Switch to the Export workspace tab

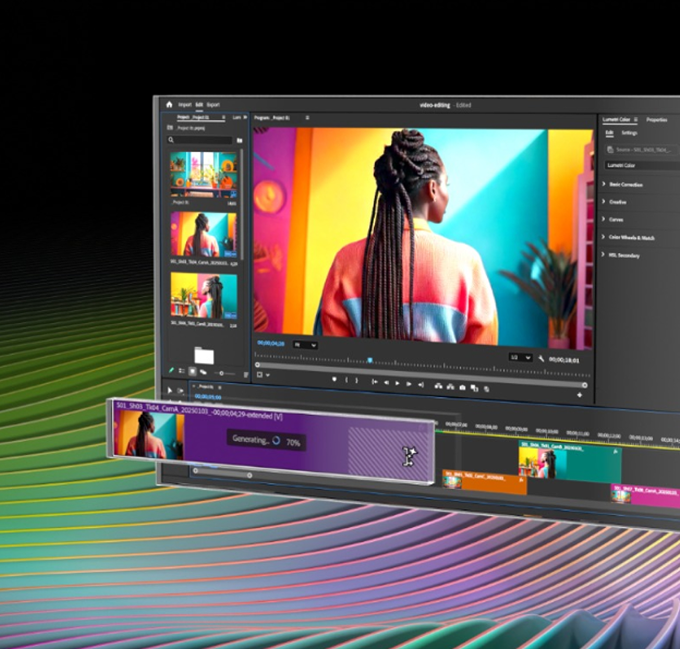point(213,105)
